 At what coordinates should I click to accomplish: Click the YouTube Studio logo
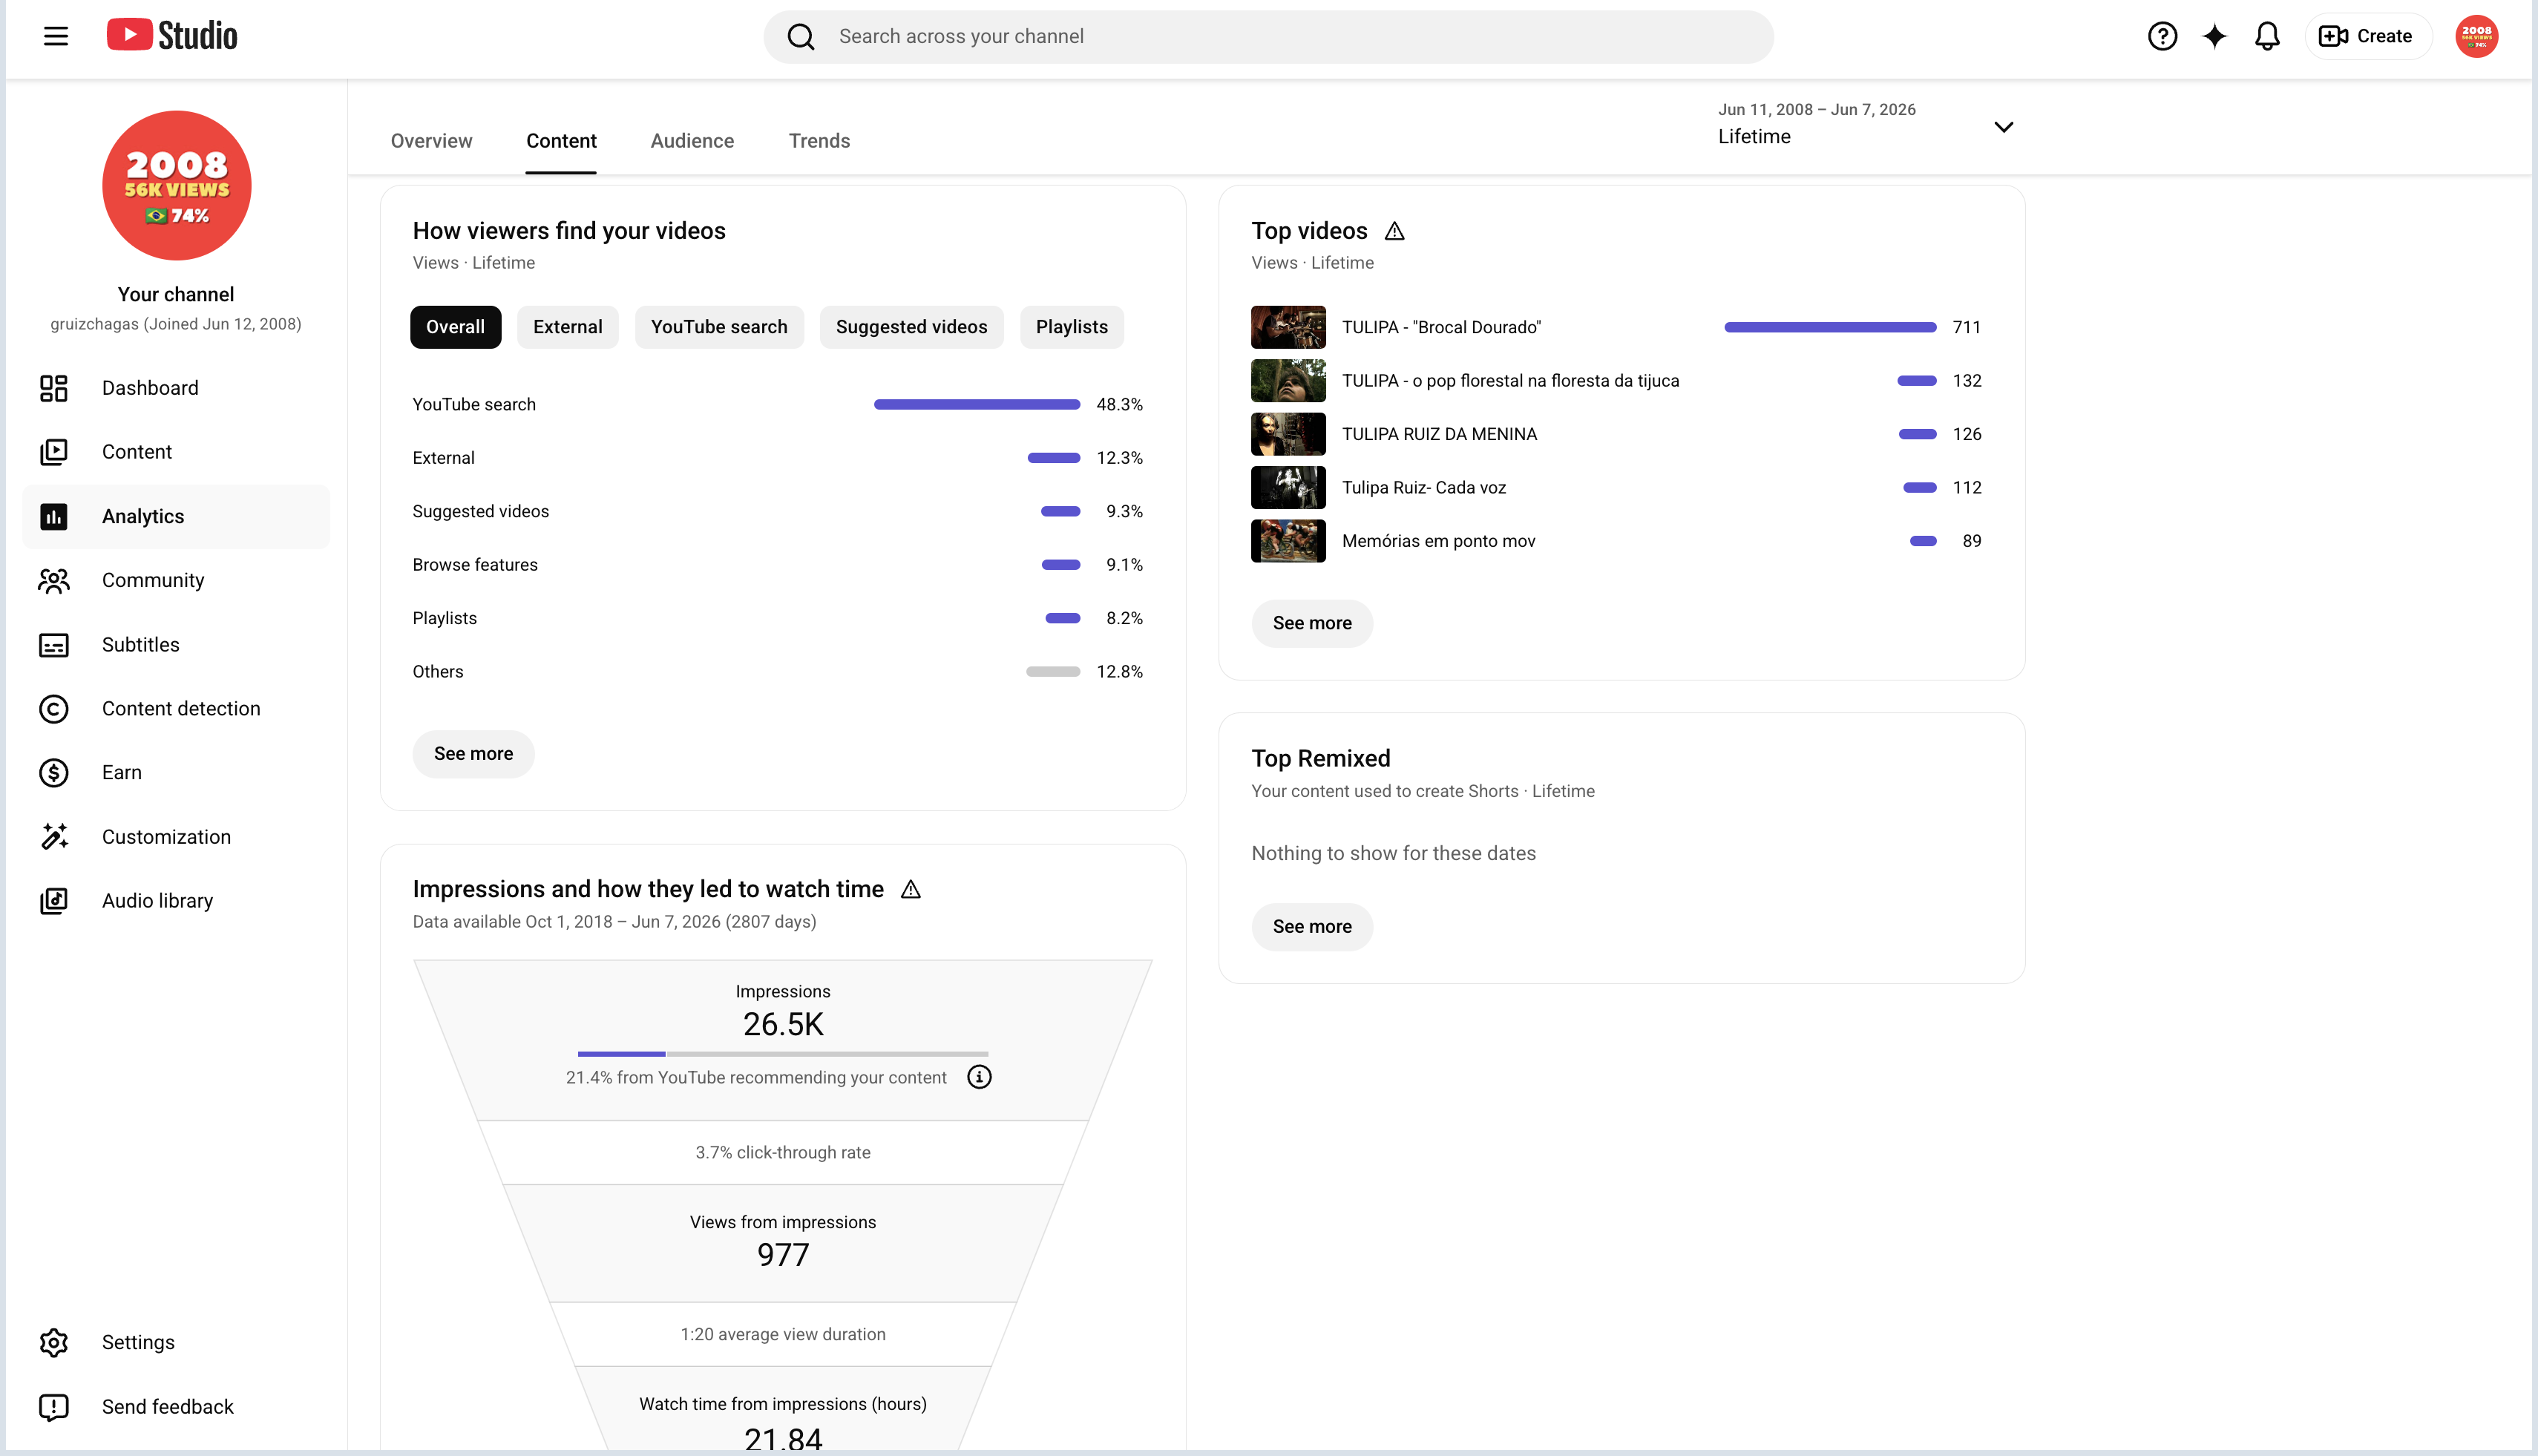[x=172, y=36]
